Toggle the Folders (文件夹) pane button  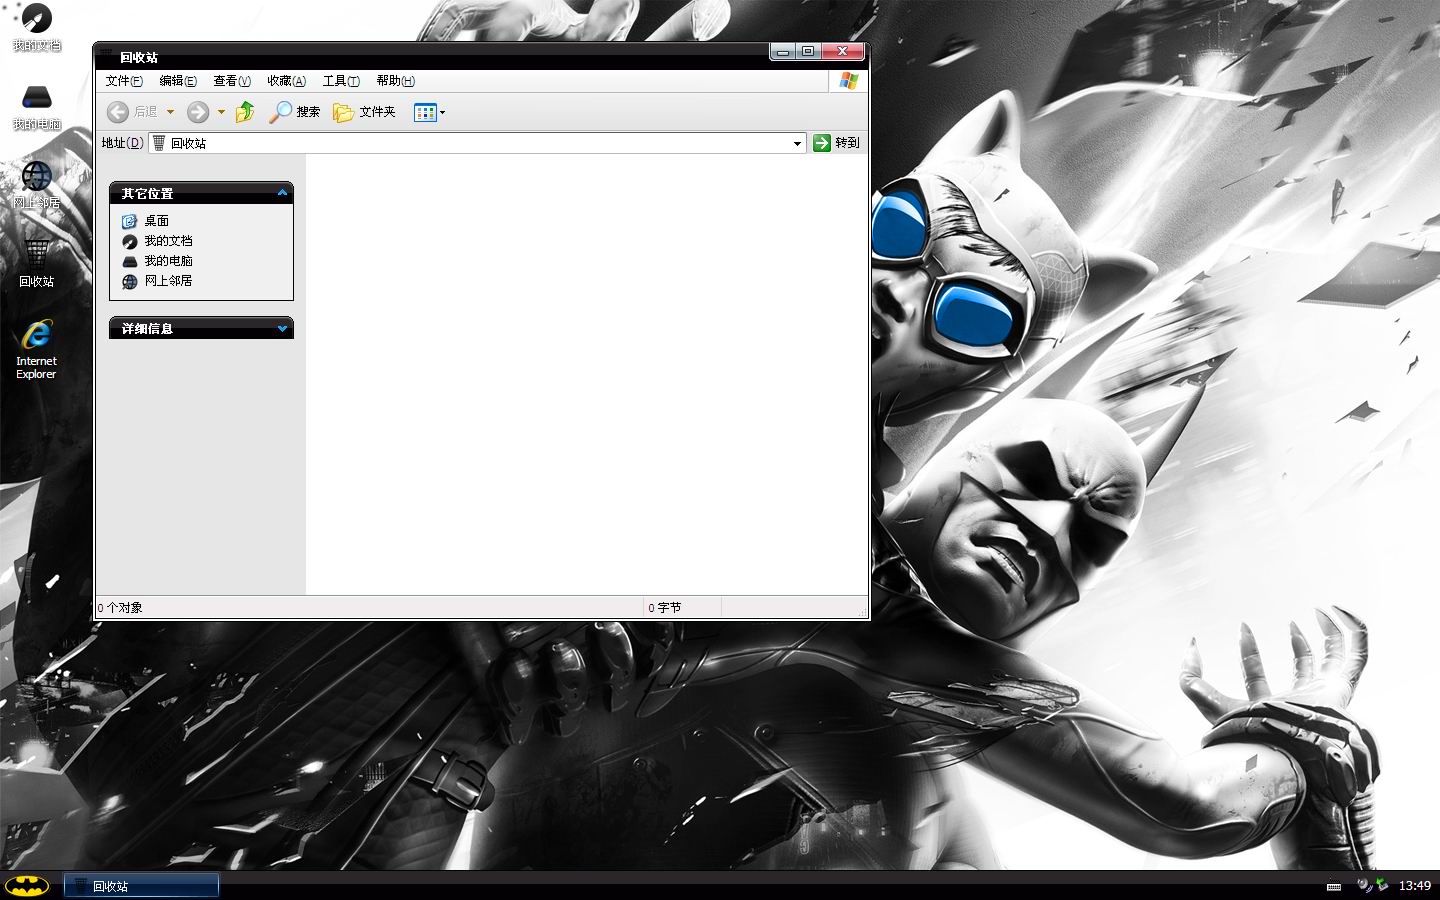click(x=364, y=112)
